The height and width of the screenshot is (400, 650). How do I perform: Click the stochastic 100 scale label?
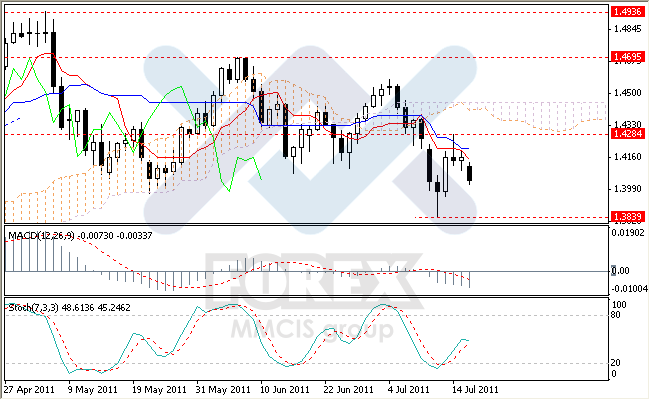(x=619, y=305)
